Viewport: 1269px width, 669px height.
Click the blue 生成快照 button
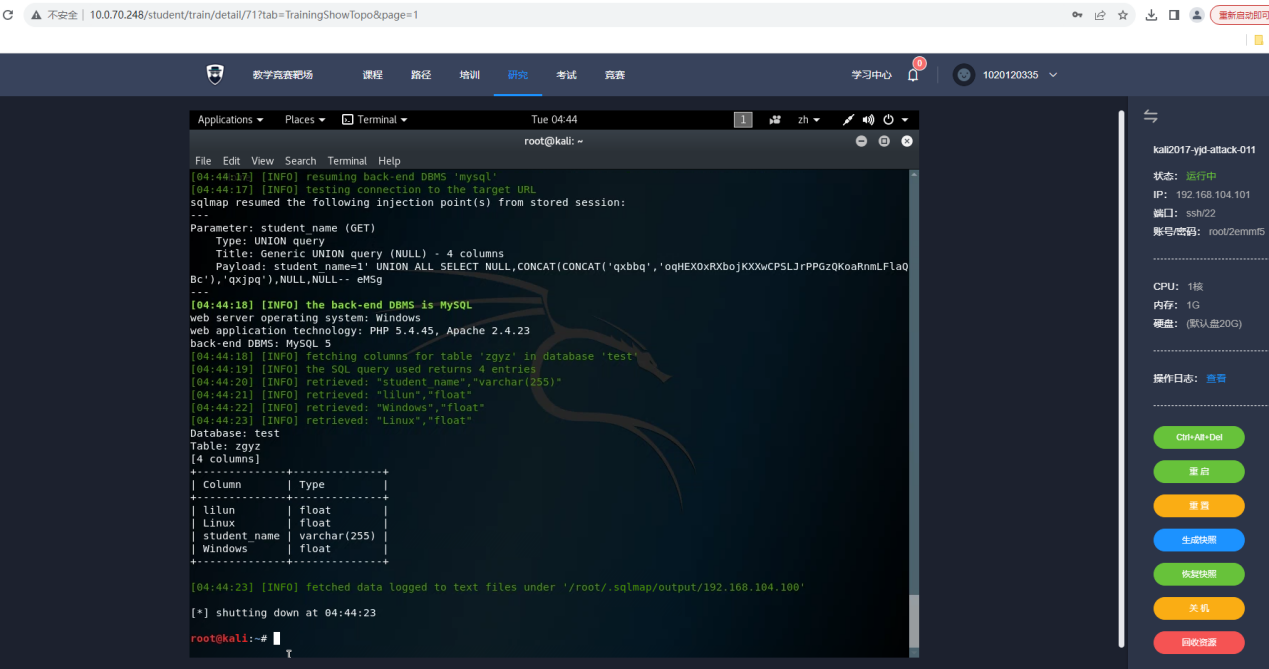tap(1199, 540)
